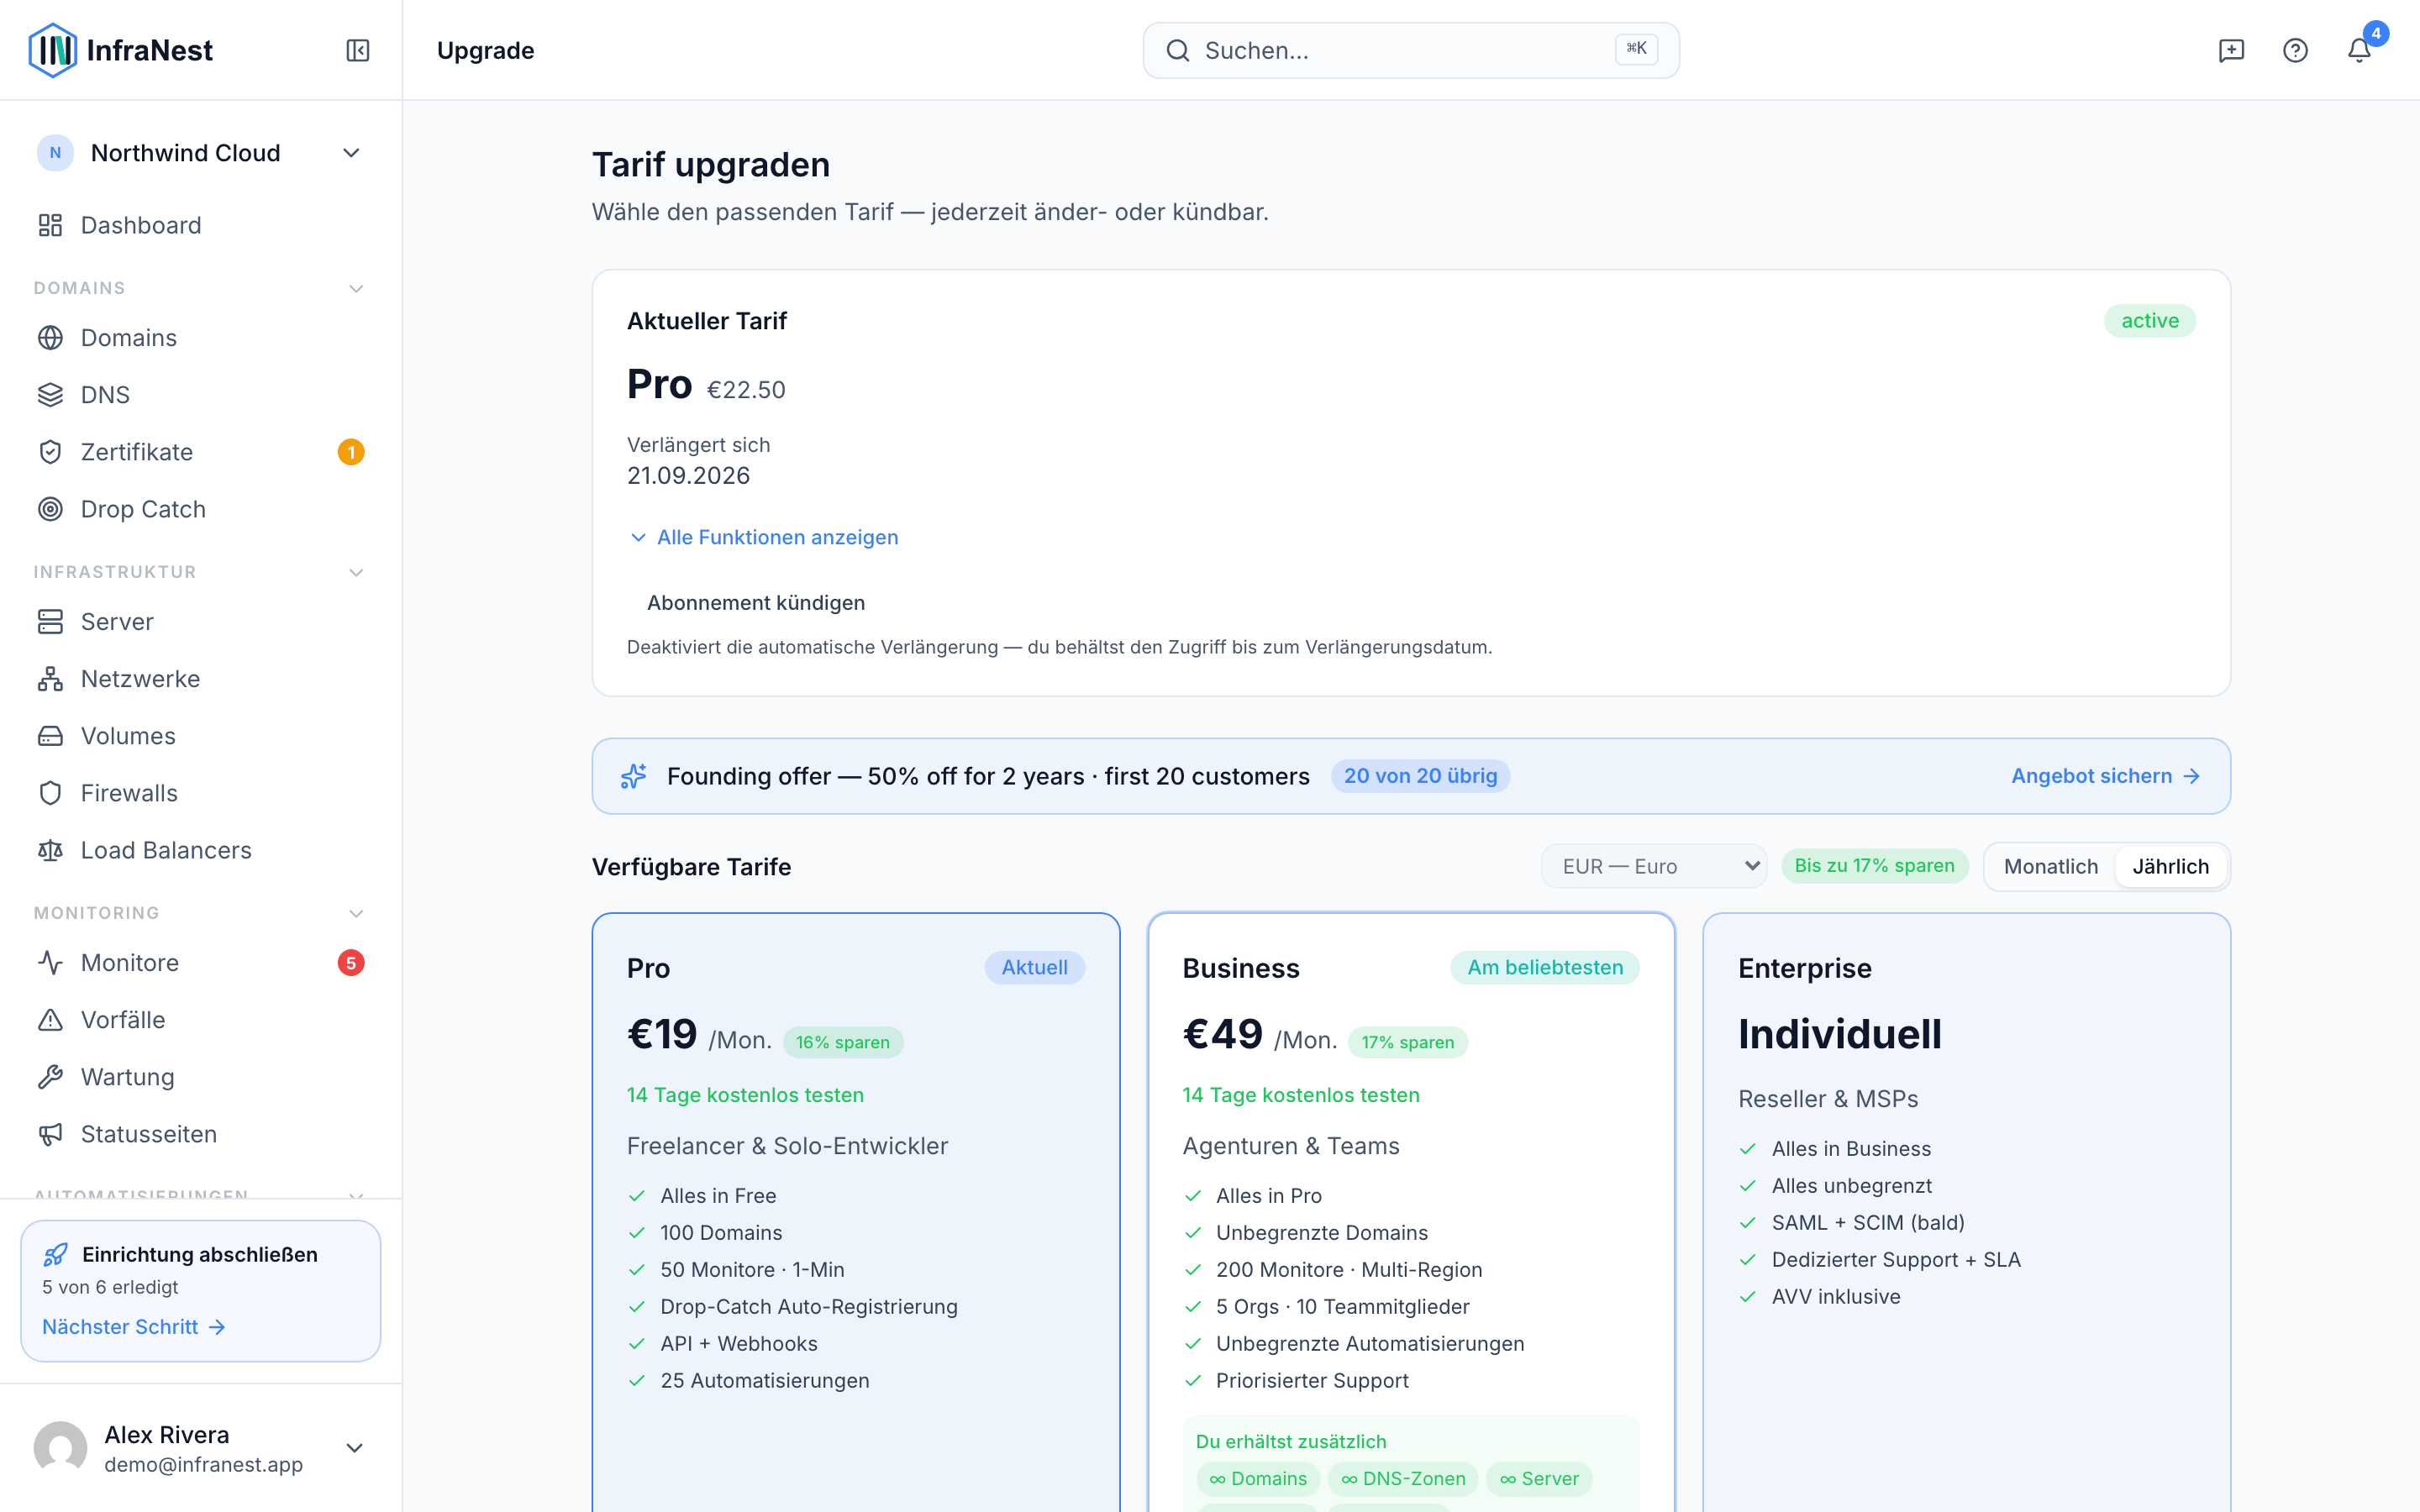2420x1512 pixels.
Task: Click 14 Tage kostenlos testen under Business
Action: (x=1300, y=1095)
